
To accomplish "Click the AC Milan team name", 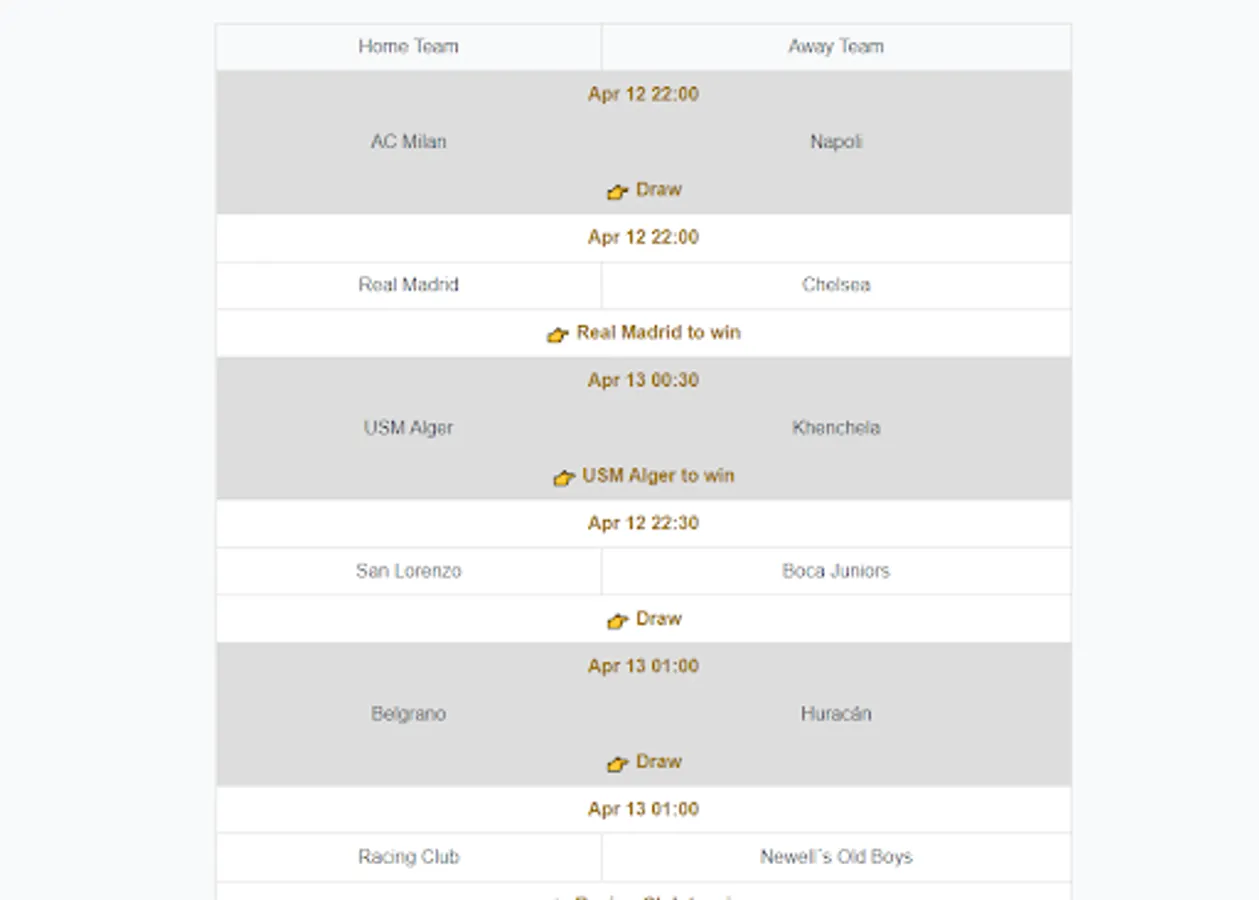I will point(408,141).
